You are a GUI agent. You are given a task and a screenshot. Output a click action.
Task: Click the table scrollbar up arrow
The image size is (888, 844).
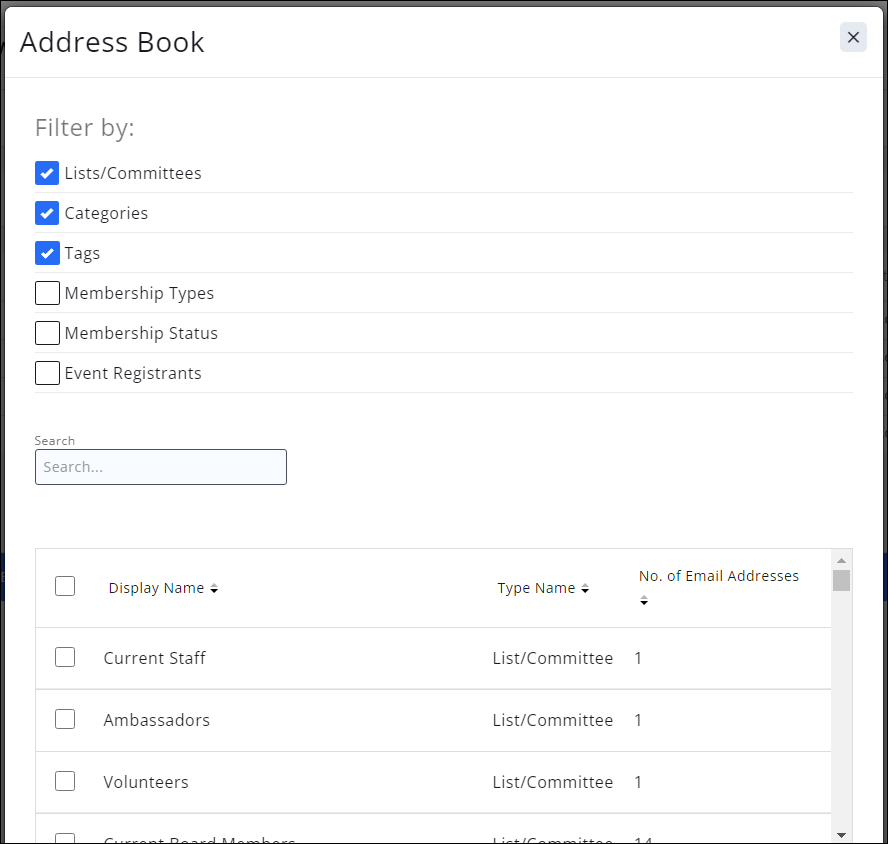click(841, 560)
